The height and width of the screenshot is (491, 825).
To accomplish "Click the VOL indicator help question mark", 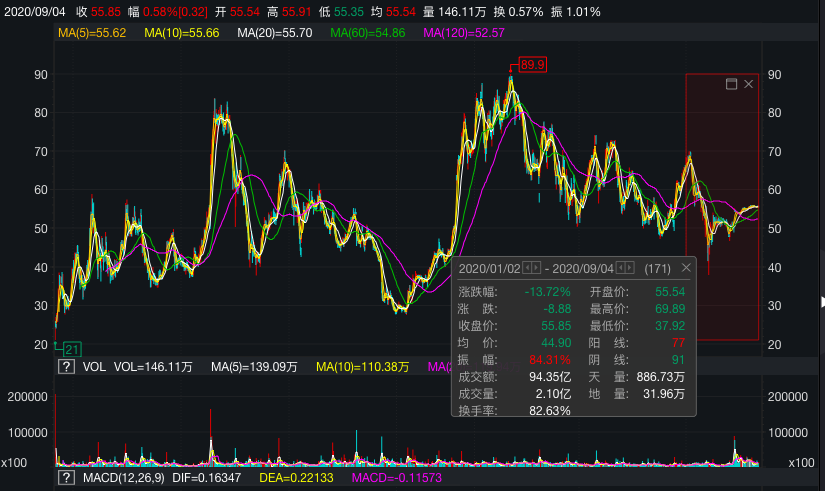I will click(x=67, y=367).
